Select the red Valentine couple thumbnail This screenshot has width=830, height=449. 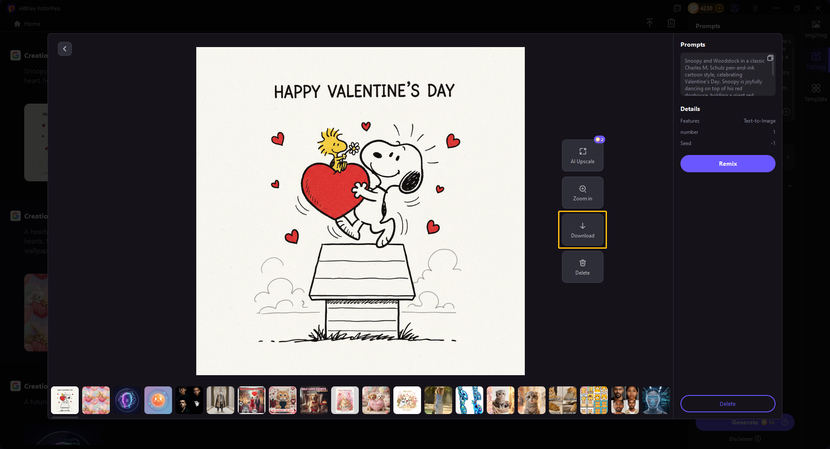click(251, 400)
